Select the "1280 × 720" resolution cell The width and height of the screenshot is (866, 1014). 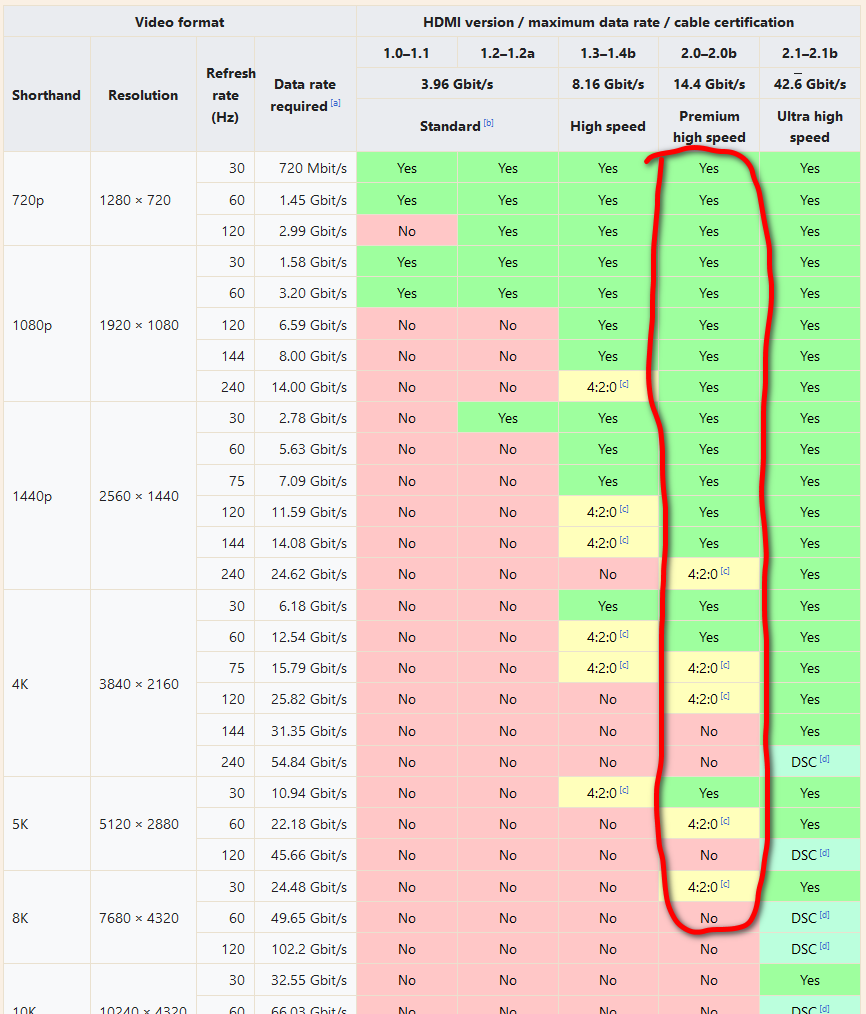click(x=143, y=200)
